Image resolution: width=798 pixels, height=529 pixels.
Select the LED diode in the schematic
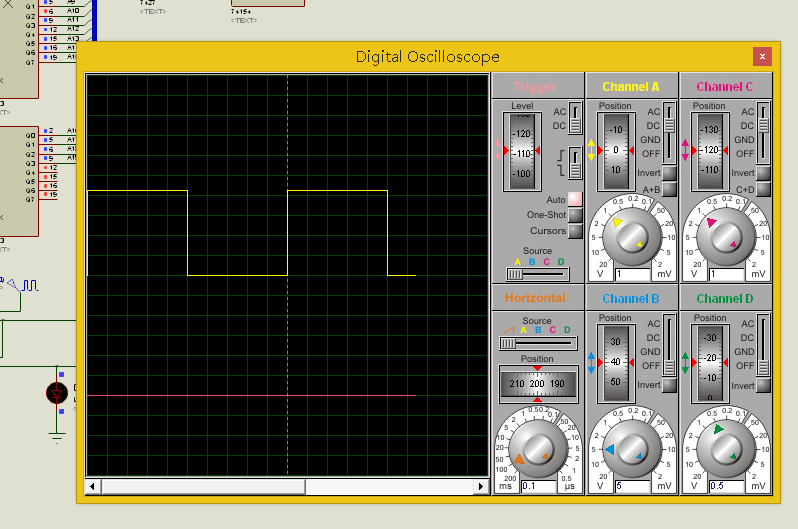(x=57, y=393)
